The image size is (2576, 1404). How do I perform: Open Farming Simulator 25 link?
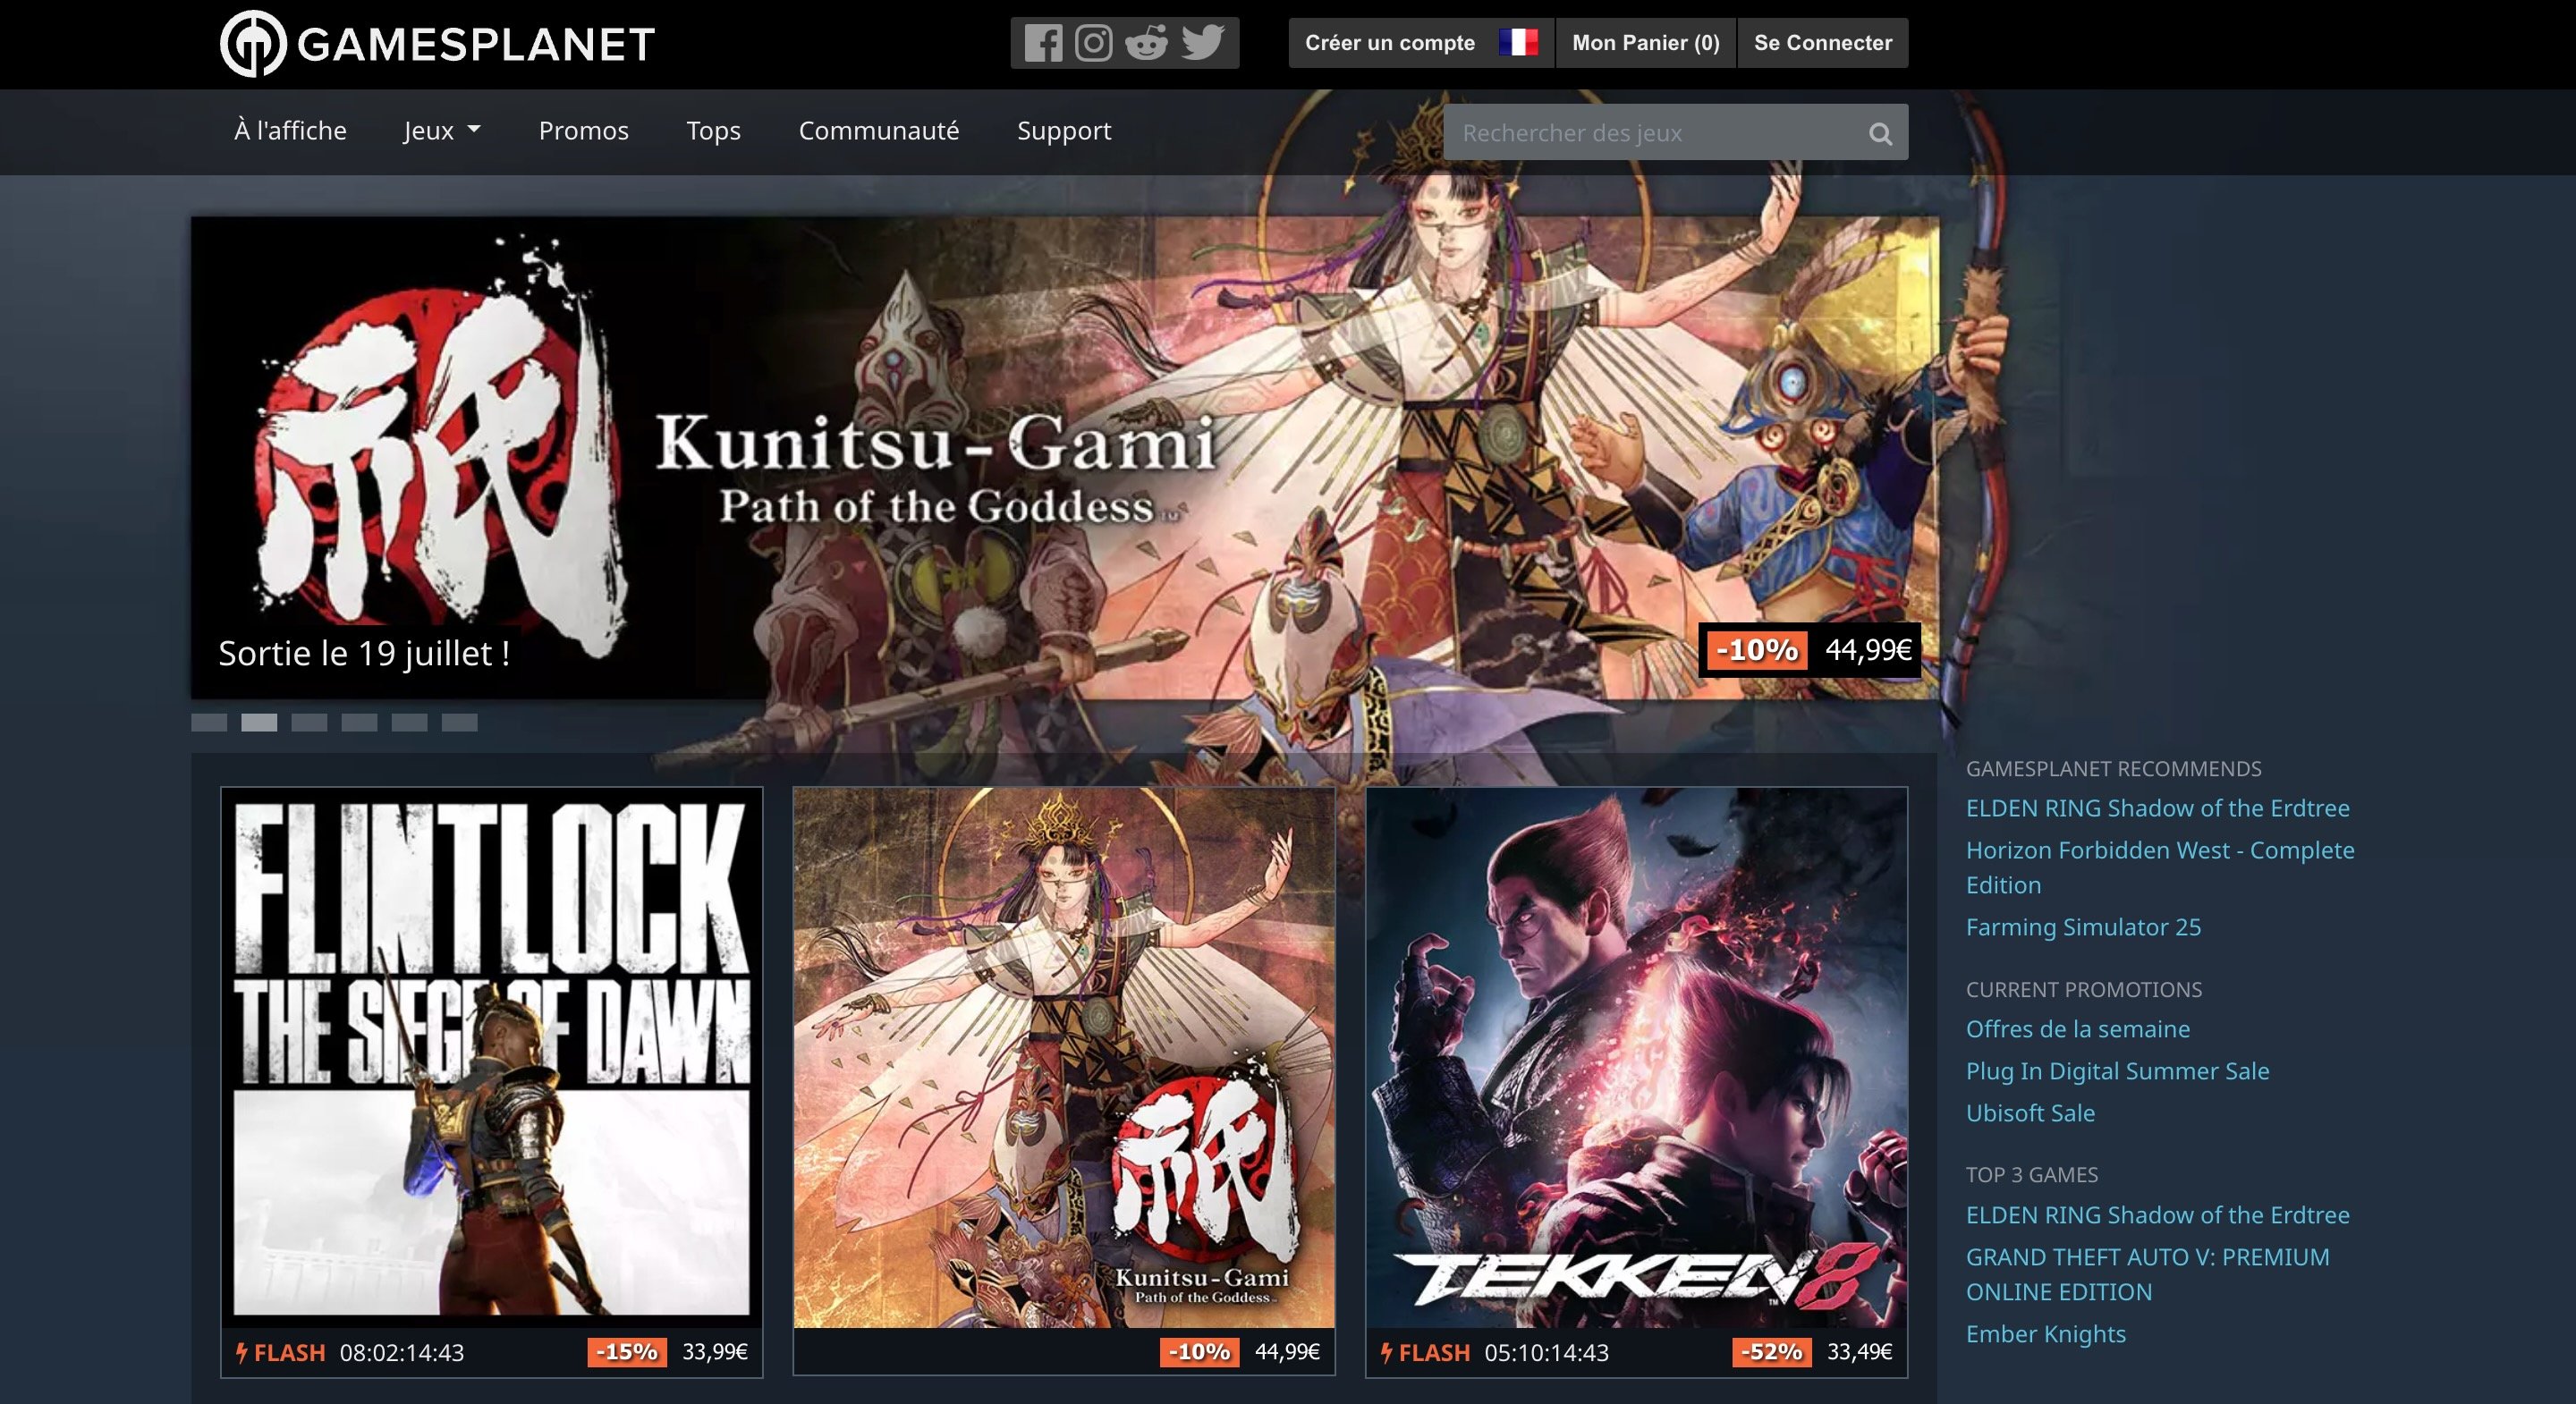(2084, 927)
